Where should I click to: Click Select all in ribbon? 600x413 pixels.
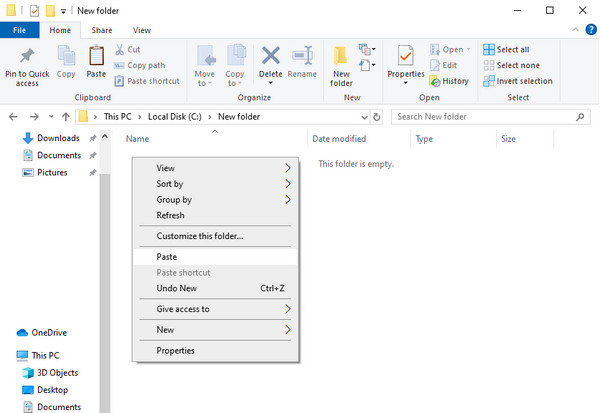click(506, 49)
